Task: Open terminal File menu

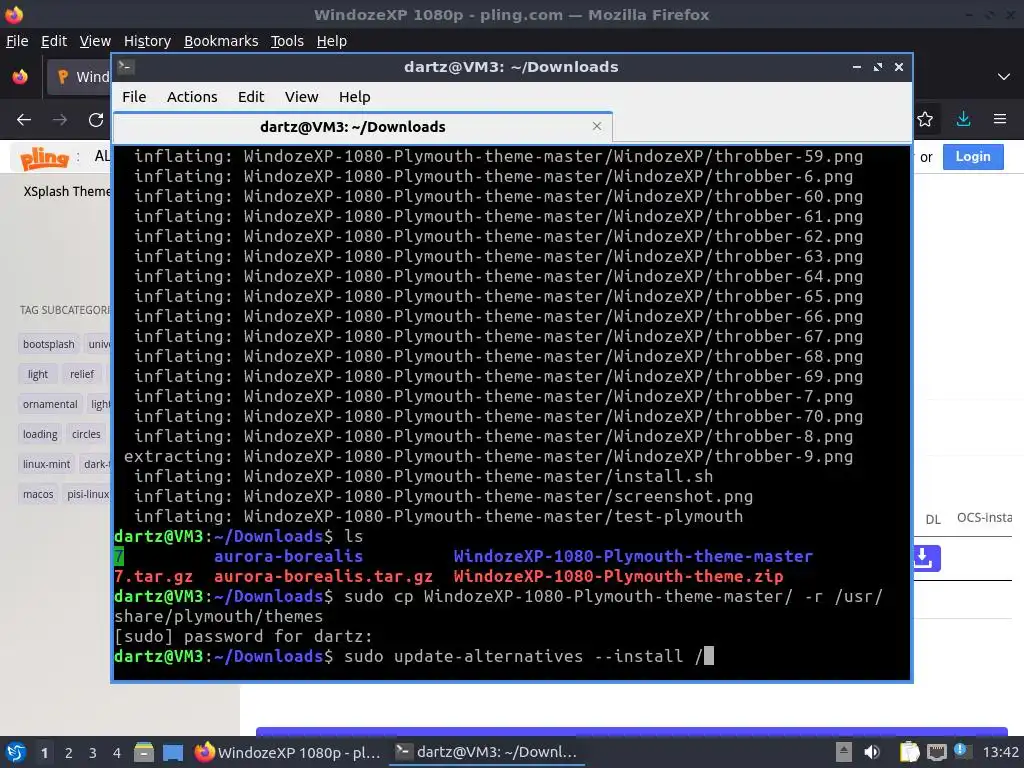Action: (x=134, y=97)
